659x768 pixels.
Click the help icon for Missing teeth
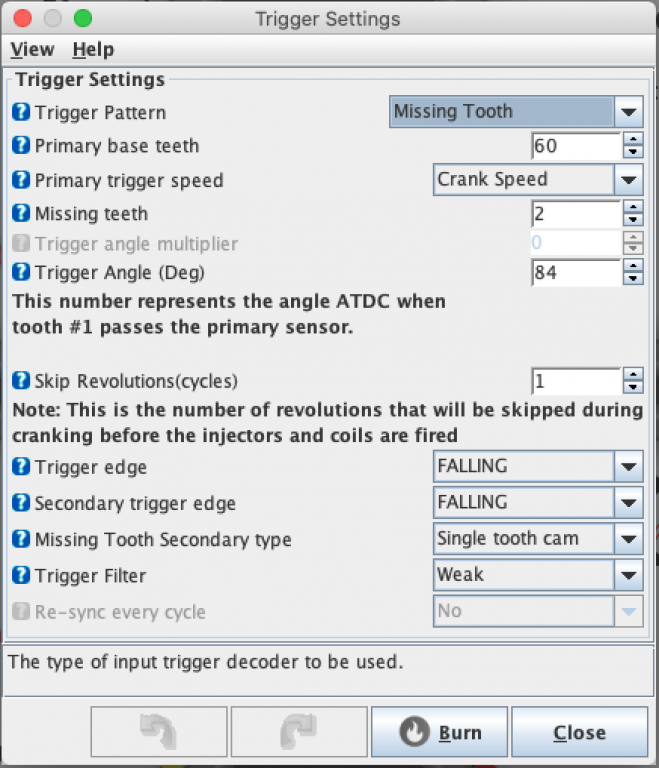(x=21, y=213)
